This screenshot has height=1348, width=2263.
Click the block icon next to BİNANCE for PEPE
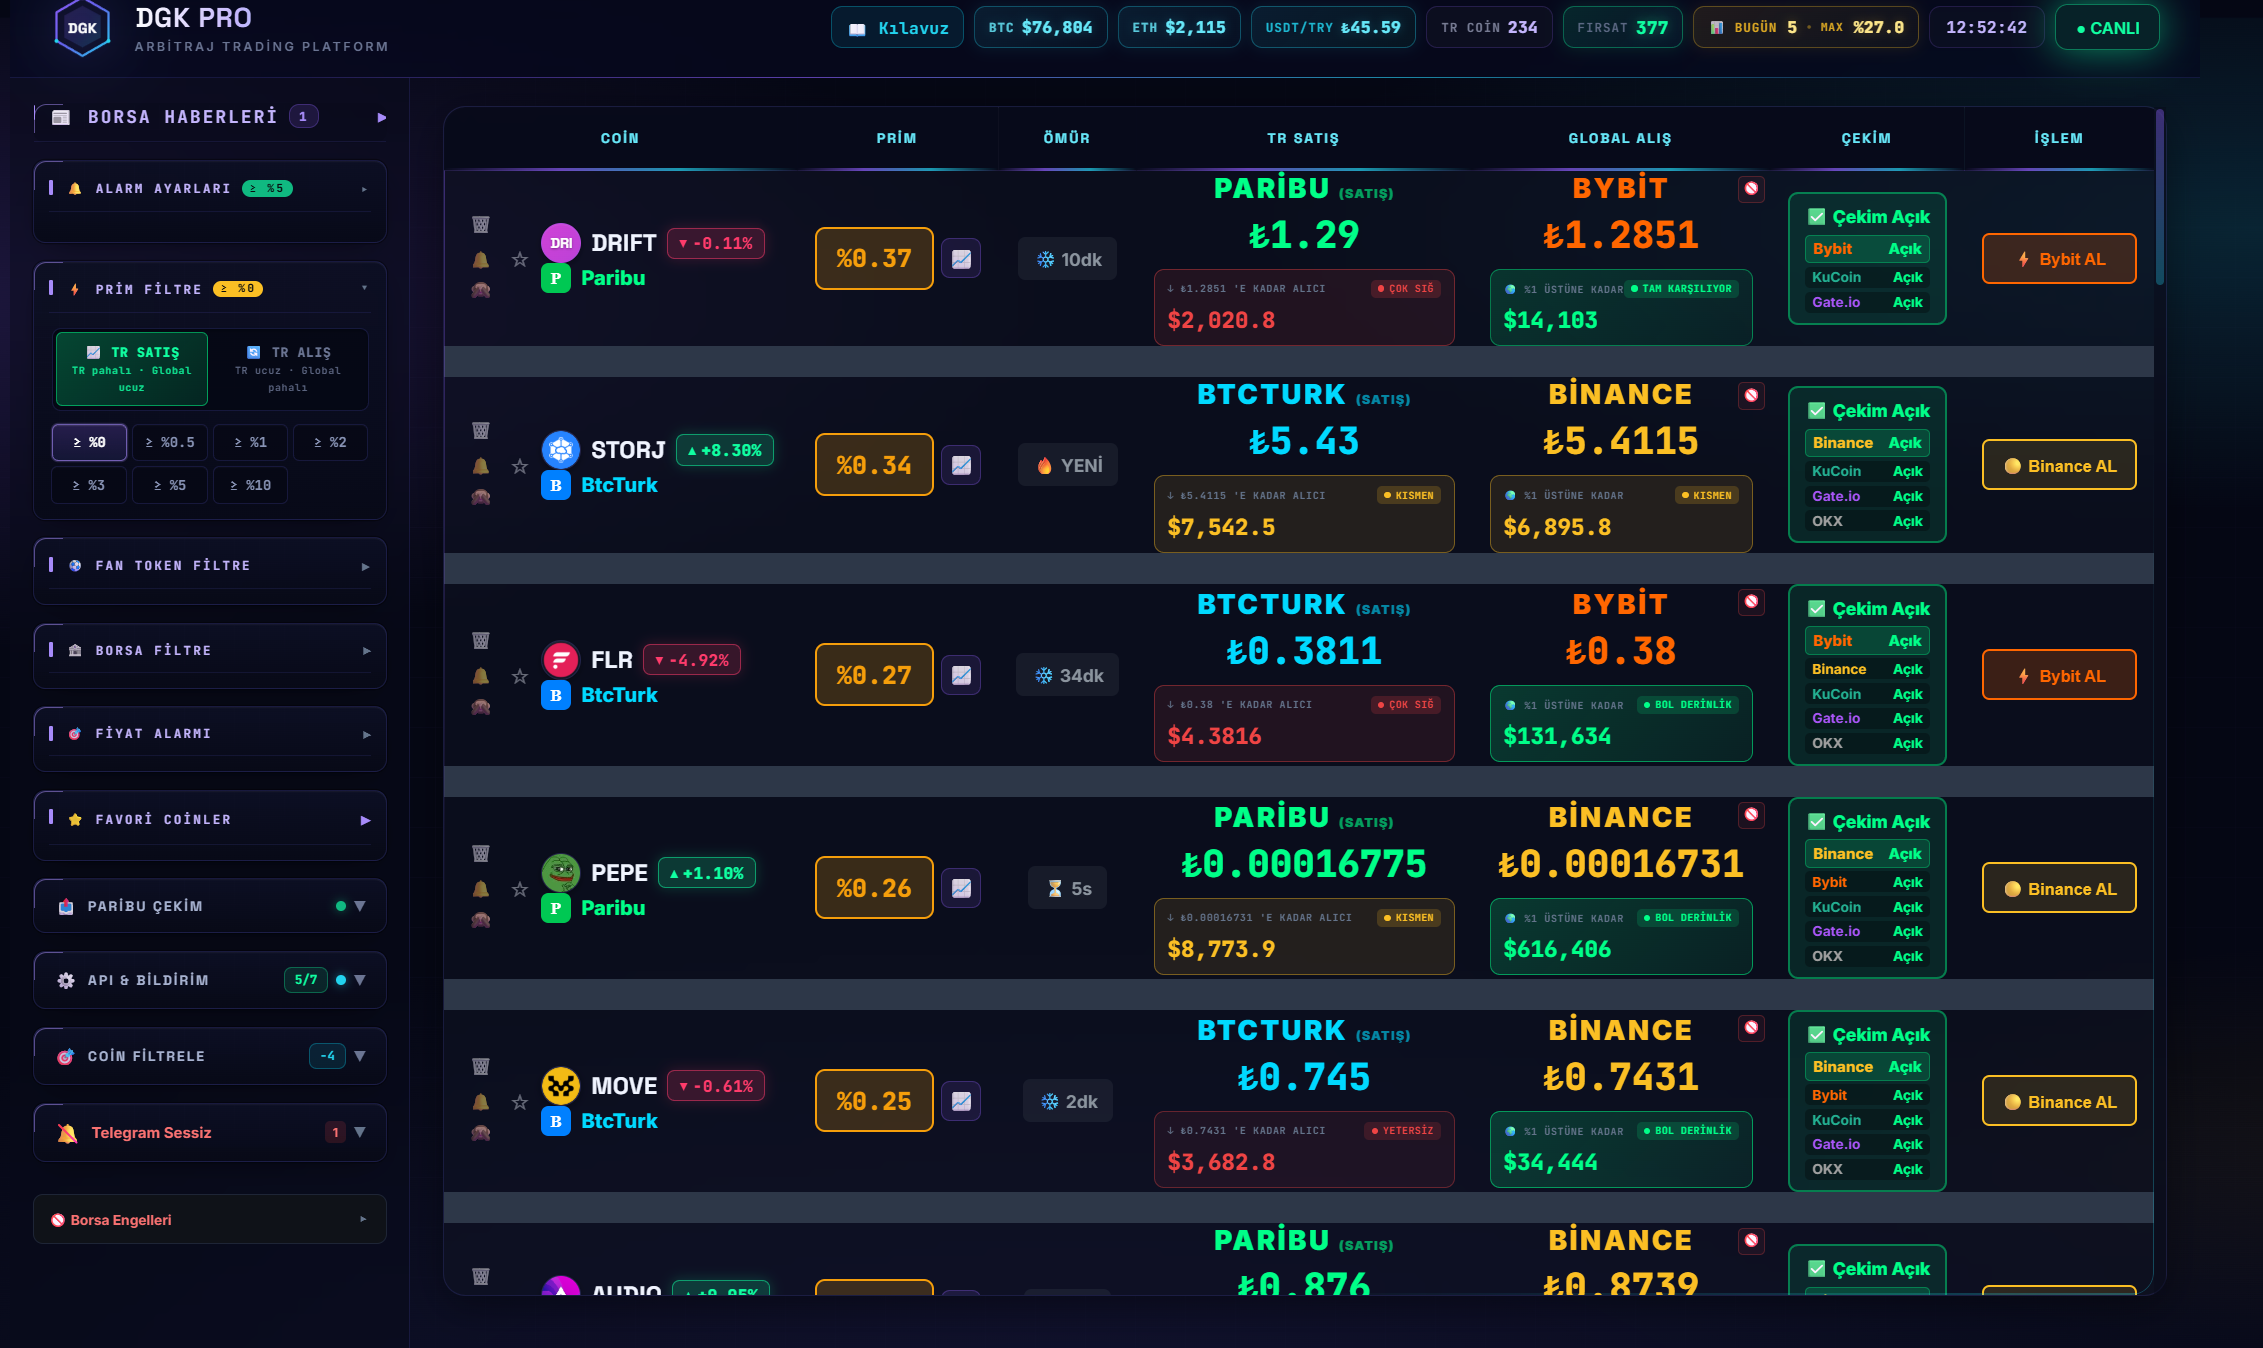point(1751,815)
